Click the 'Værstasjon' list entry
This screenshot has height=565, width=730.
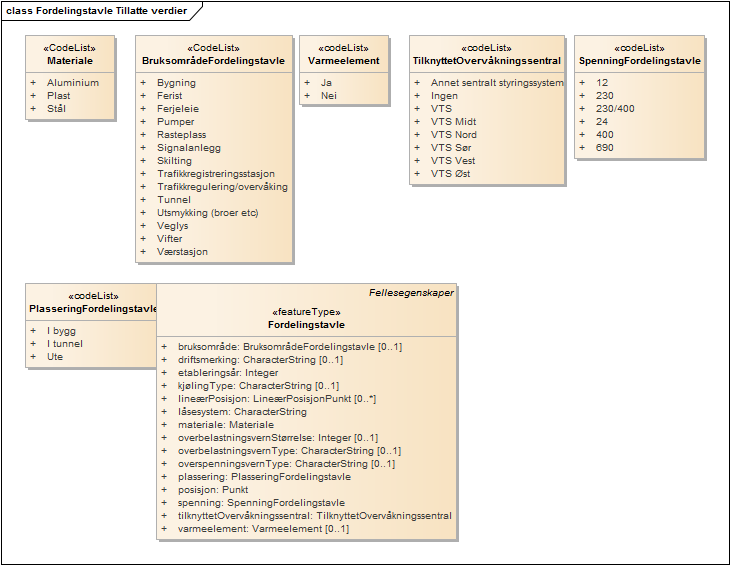click(x=183, y=252)
